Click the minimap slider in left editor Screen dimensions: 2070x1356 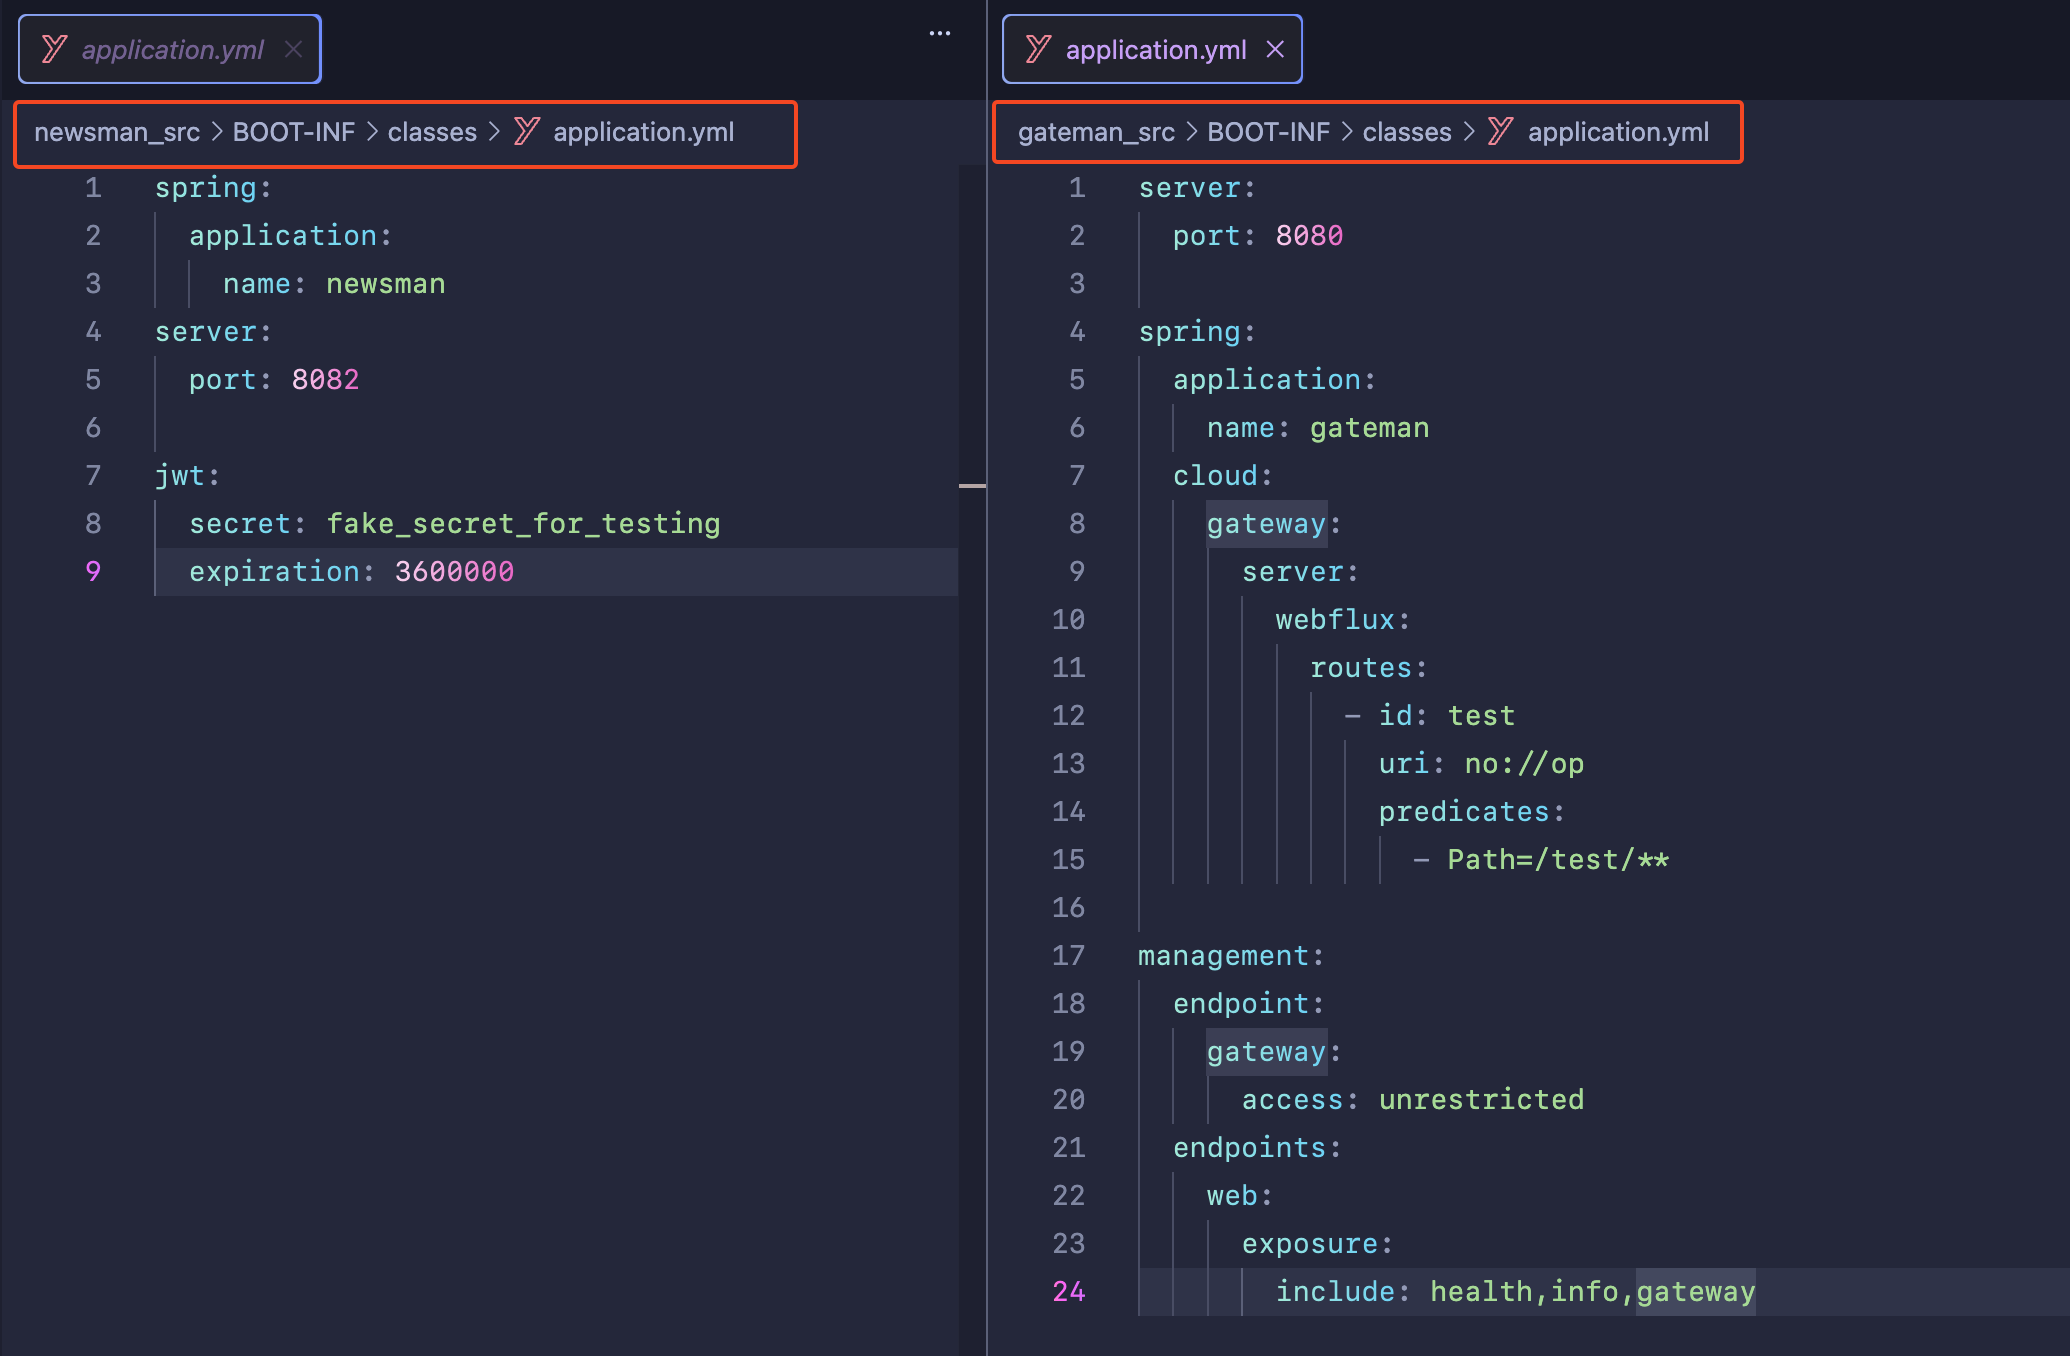click(972, 486)
